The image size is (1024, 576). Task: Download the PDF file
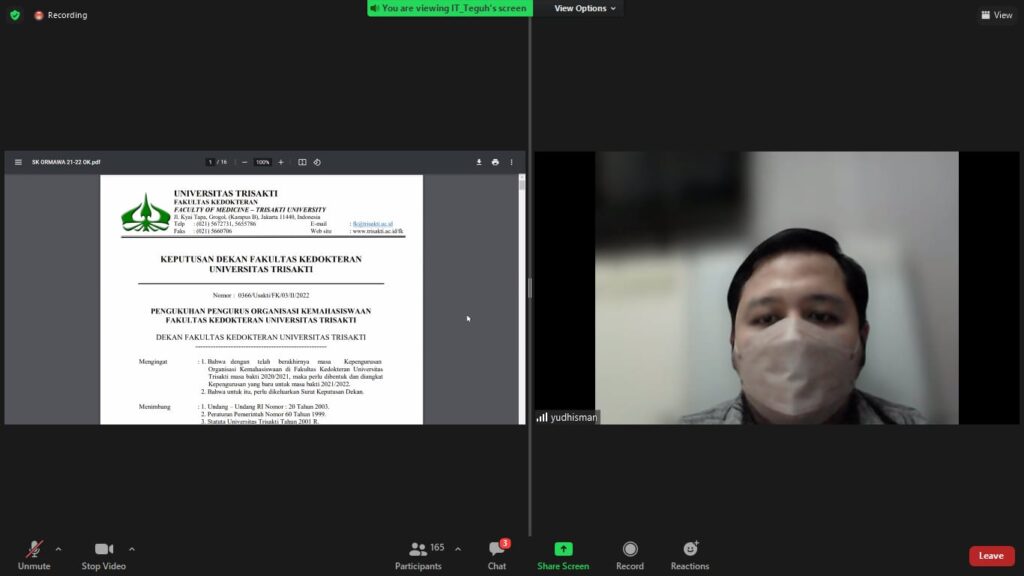pos(479,162)
